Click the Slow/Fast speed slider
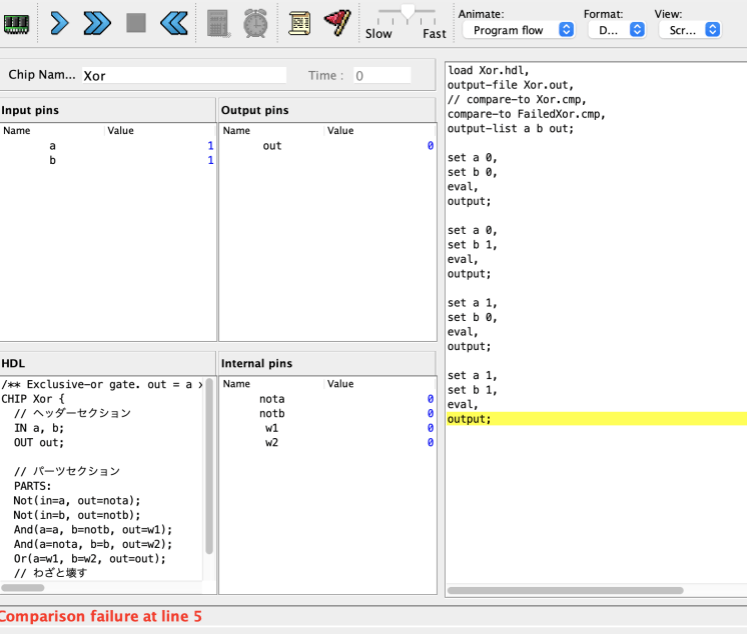 [406, 13]
